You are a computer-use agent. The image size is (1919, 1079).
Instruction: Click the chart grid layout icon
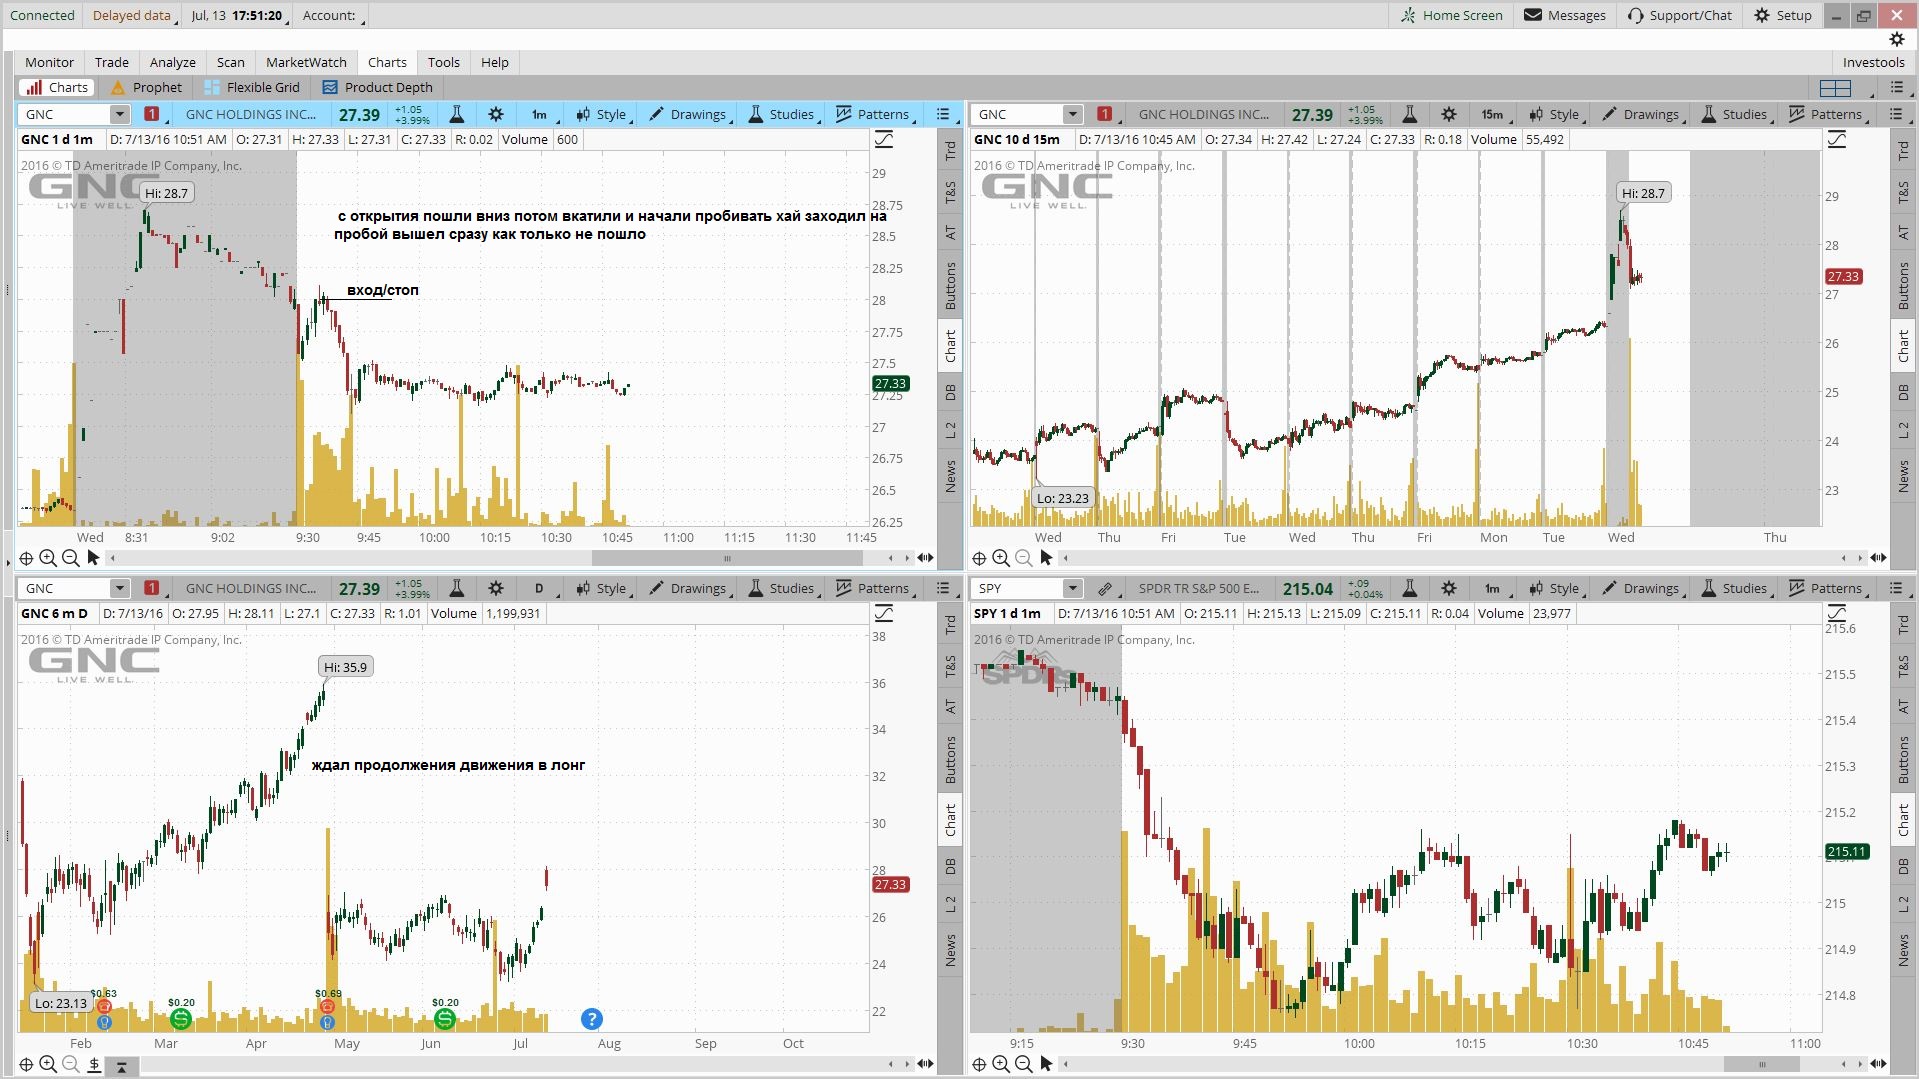(x=1836, y=88)
